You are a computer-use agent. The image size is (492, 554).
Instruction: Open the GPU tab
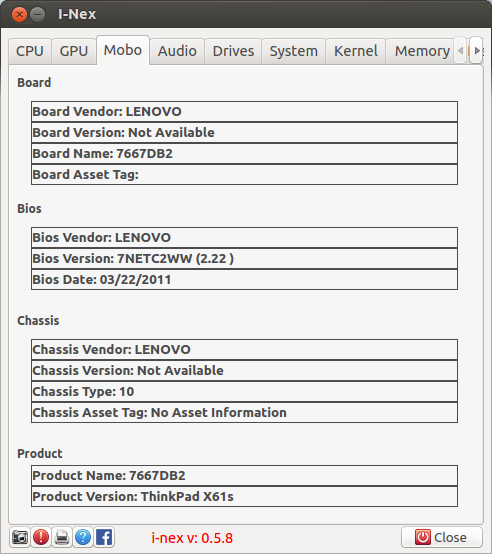74,51
